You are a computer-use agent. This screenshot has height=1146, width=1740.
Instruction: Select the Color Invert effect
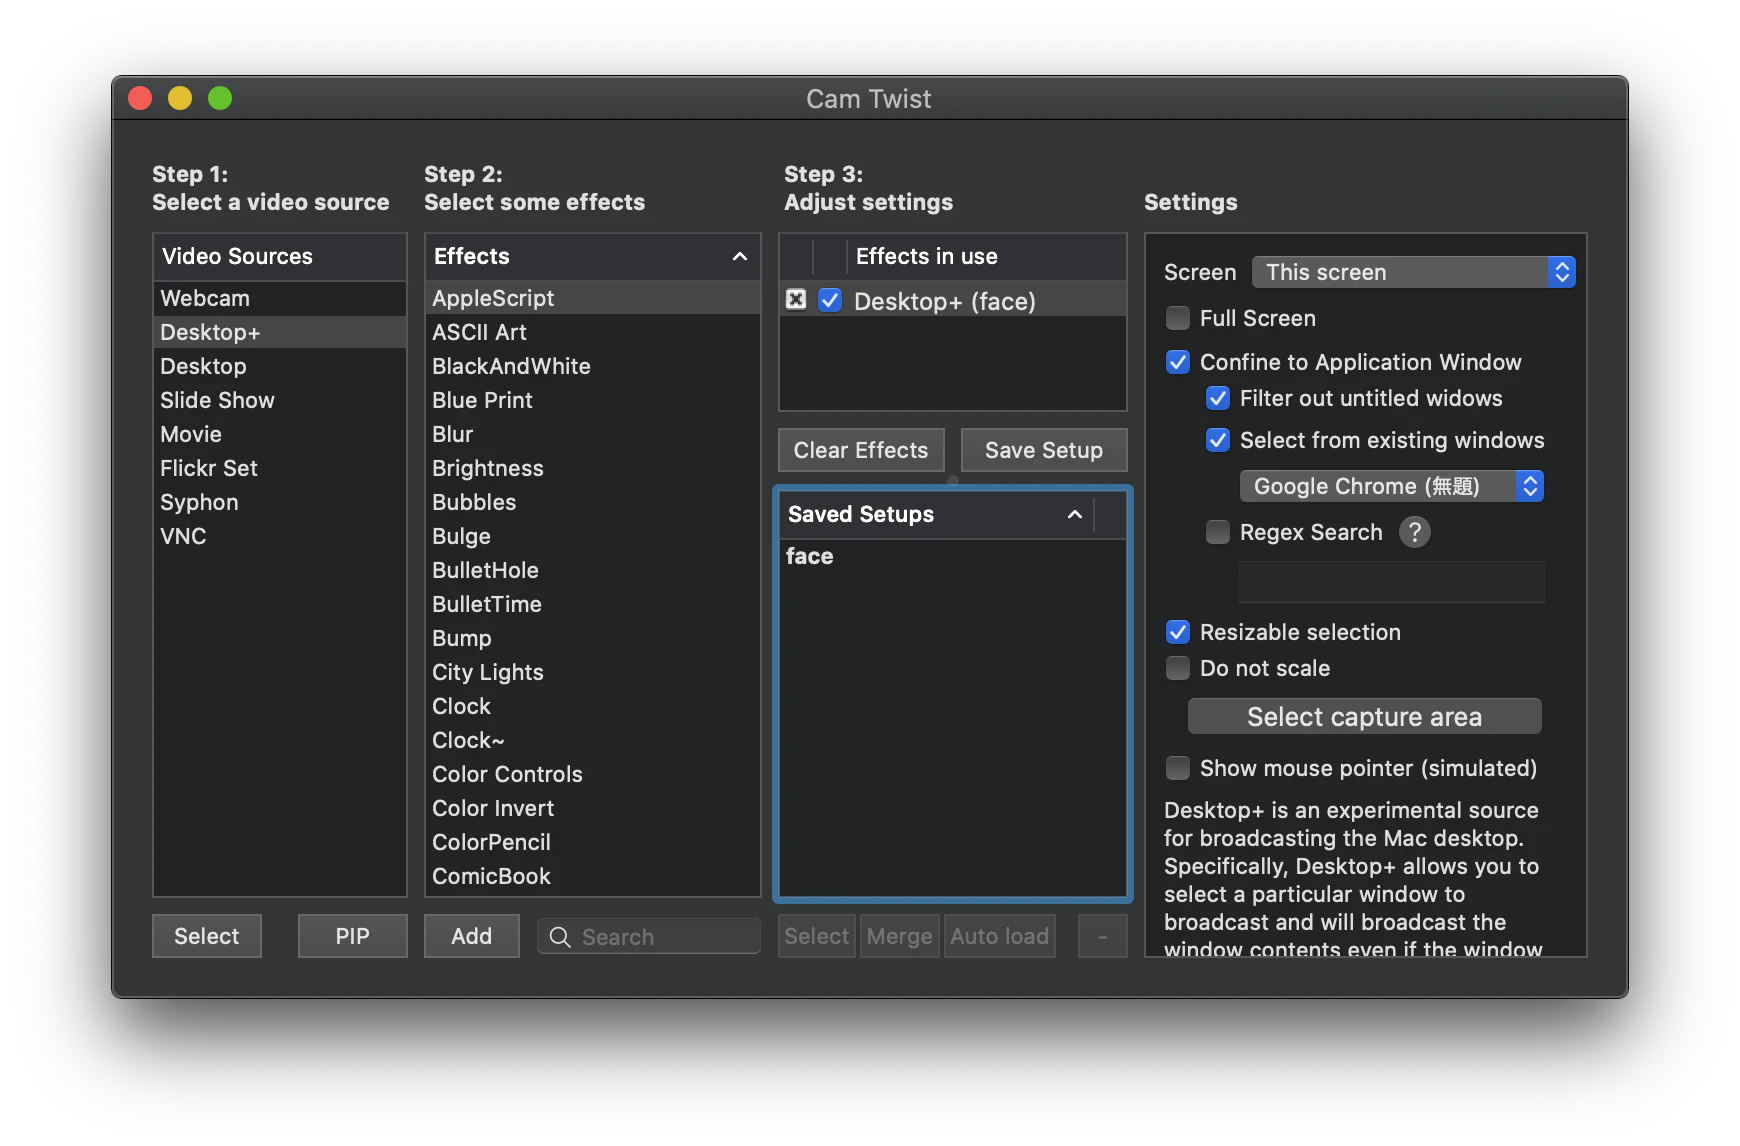click(x=593, y=808)
